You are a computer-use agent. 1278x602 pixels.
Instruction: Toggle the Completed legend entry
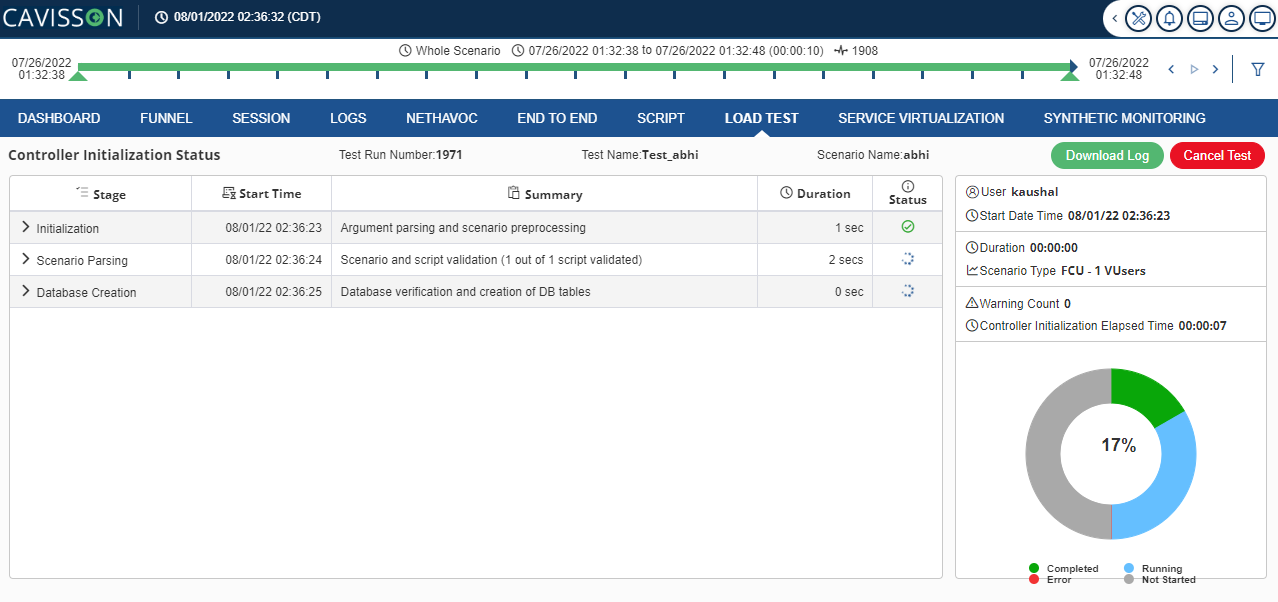click(1064, 569)
